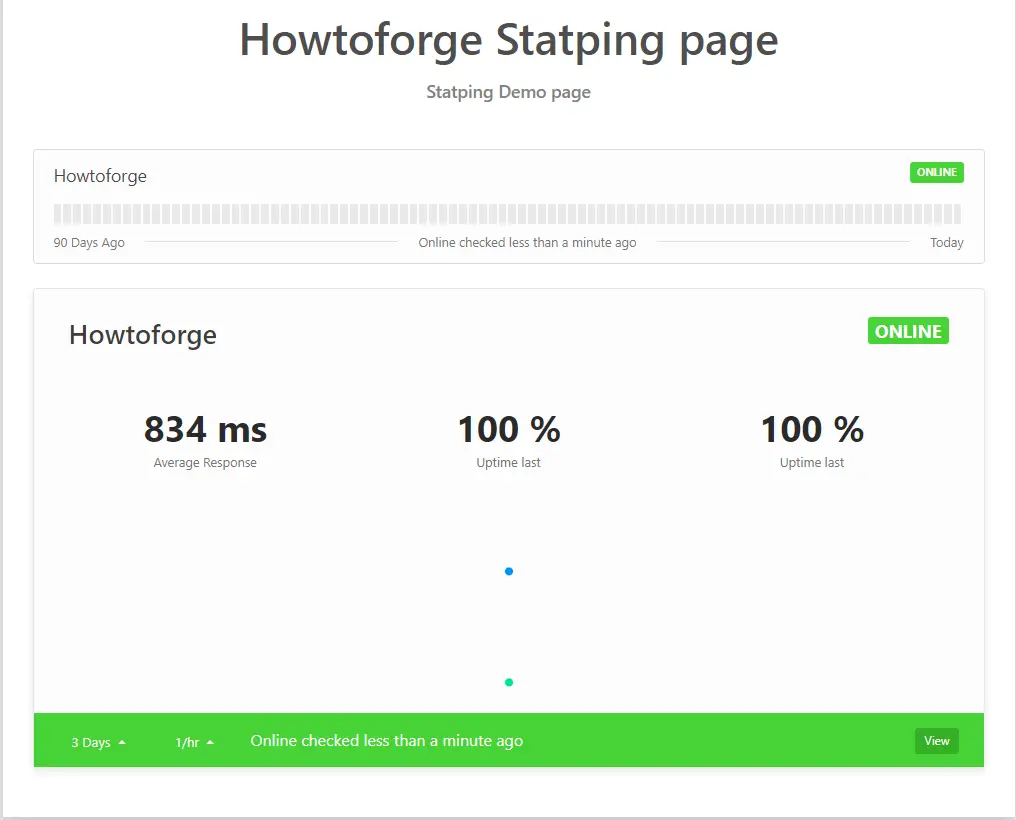Click the middle Uptime last label
This screenshot has width=1016, height=820.
(x=509, y=462)
